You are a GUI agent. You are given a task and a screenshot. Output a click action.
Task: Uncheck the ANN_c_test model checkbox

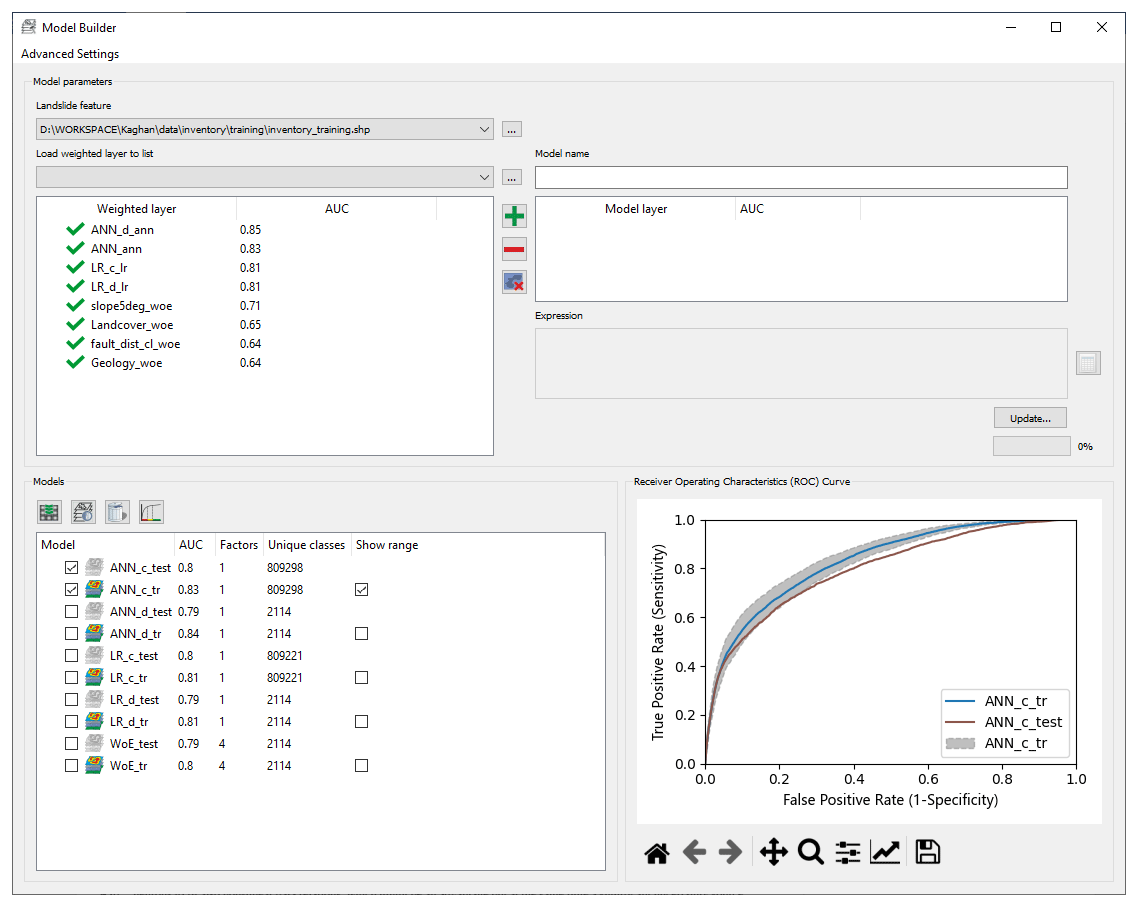(x=71, y=568)
